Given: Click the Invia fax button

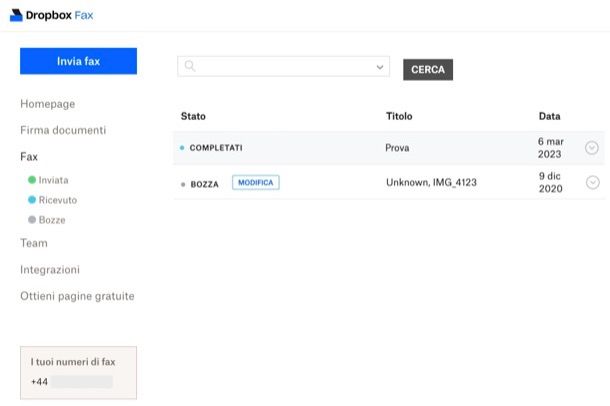Looking at the screenshot, I should coord(79,61).
